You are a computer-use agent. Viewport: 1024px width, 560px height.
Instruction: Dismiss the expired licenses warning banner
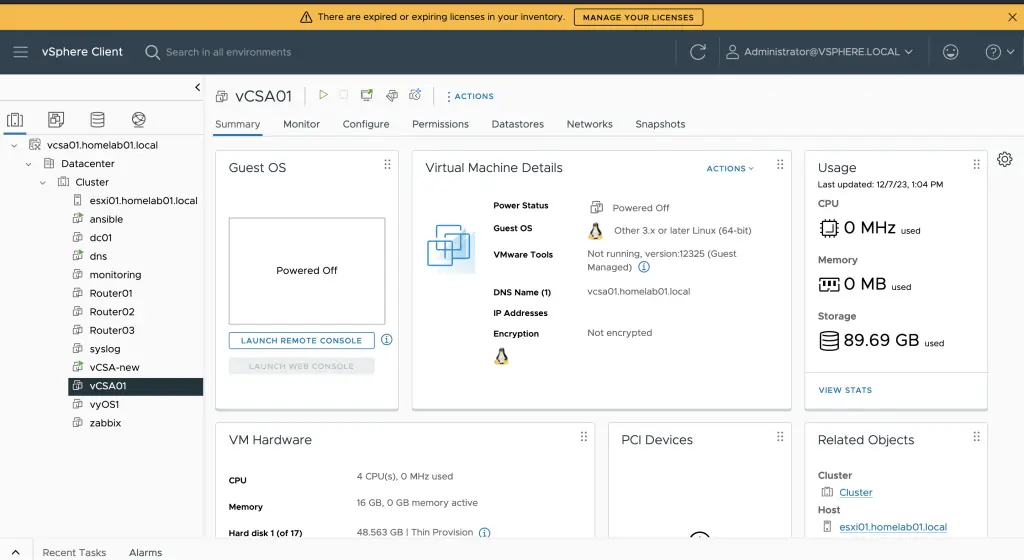[x=1012, y=17]
